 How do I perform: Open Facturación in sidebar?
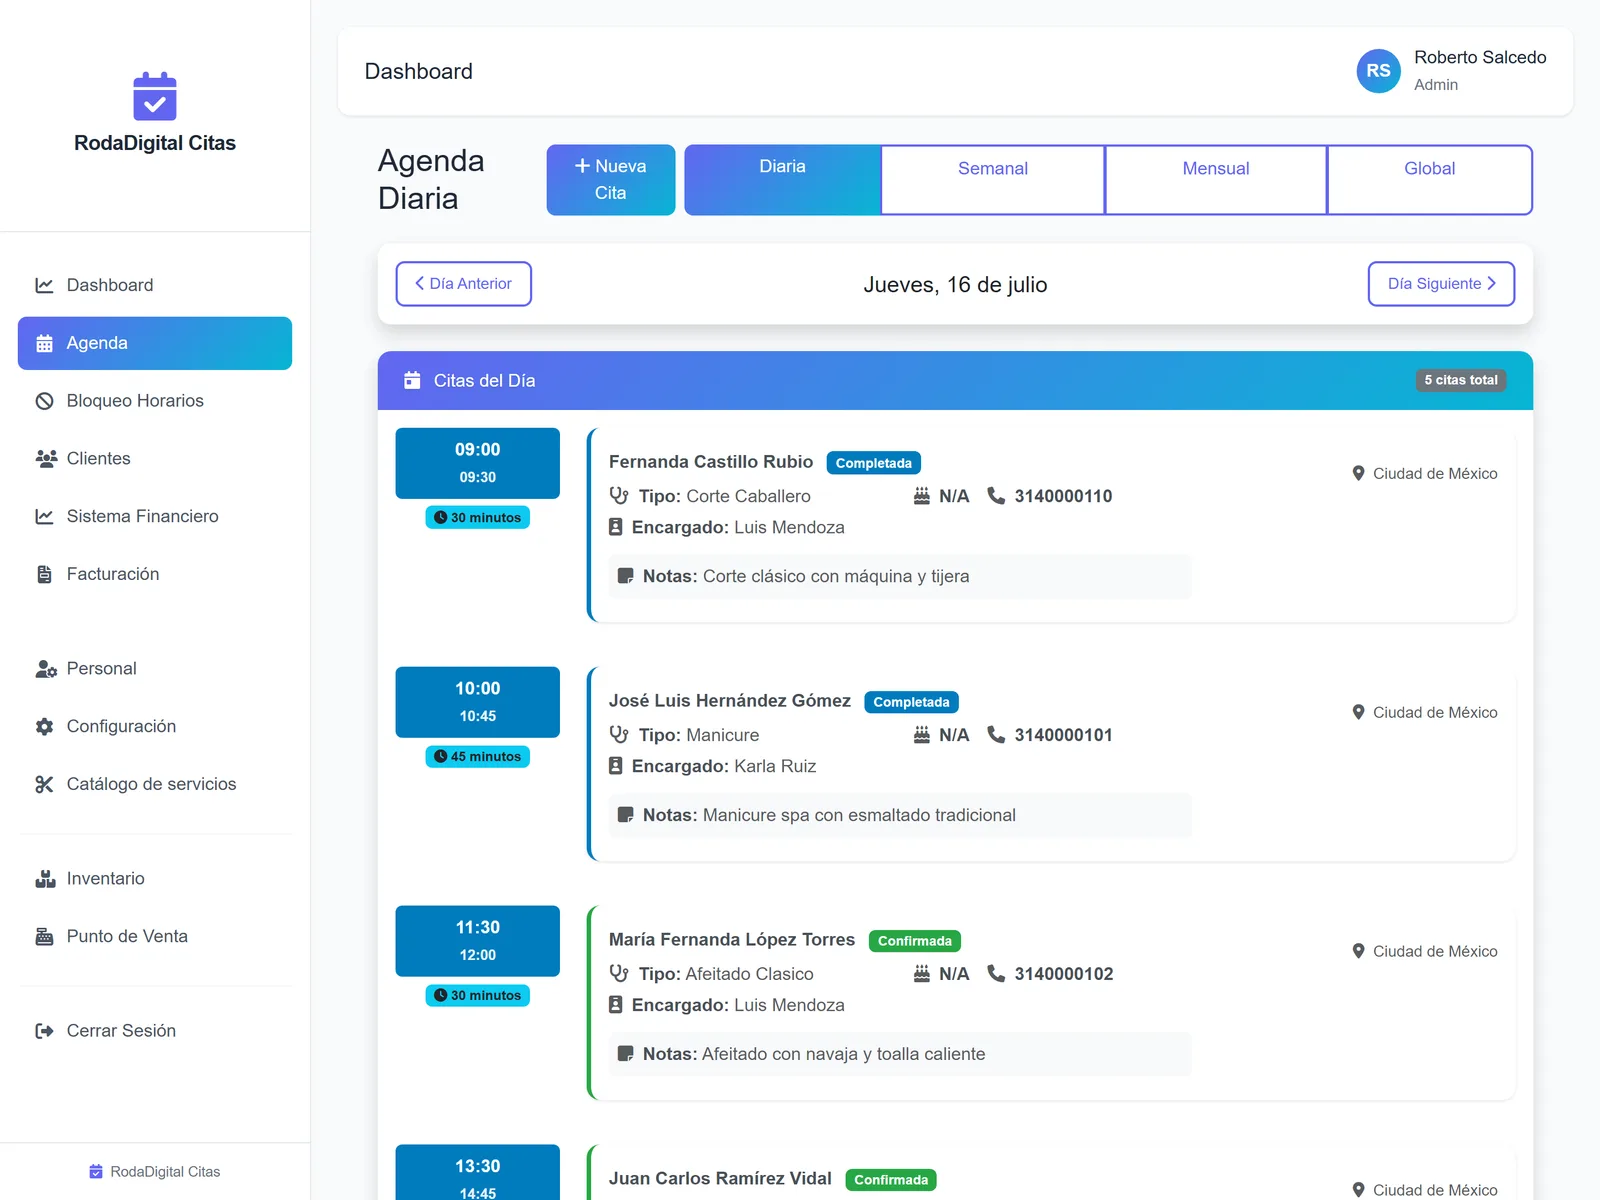[x=155, y=574]
